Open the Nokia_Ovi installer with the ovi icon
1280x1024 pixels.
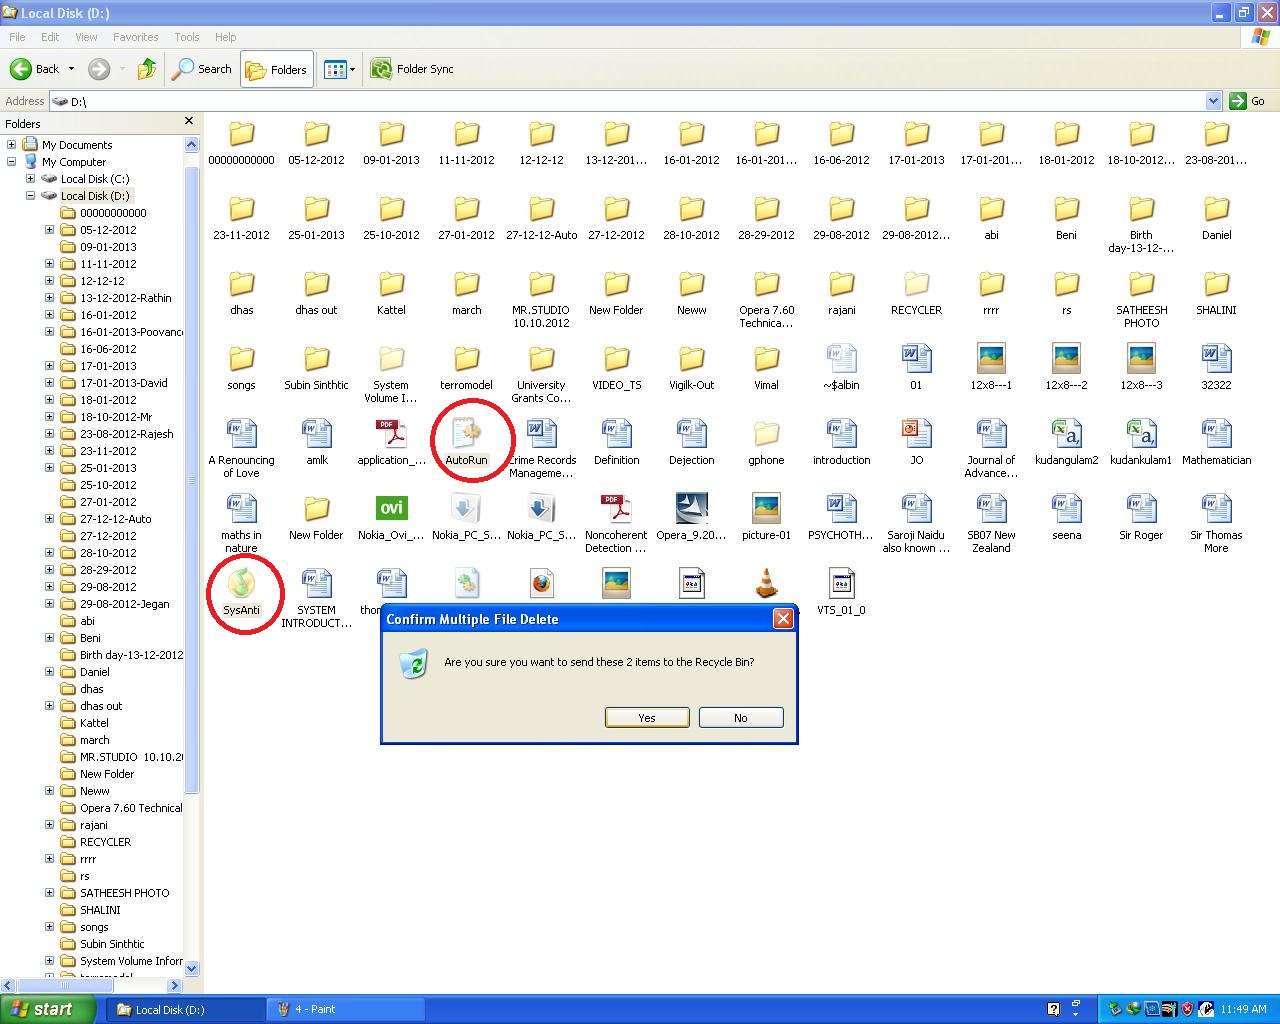(390, 510)
